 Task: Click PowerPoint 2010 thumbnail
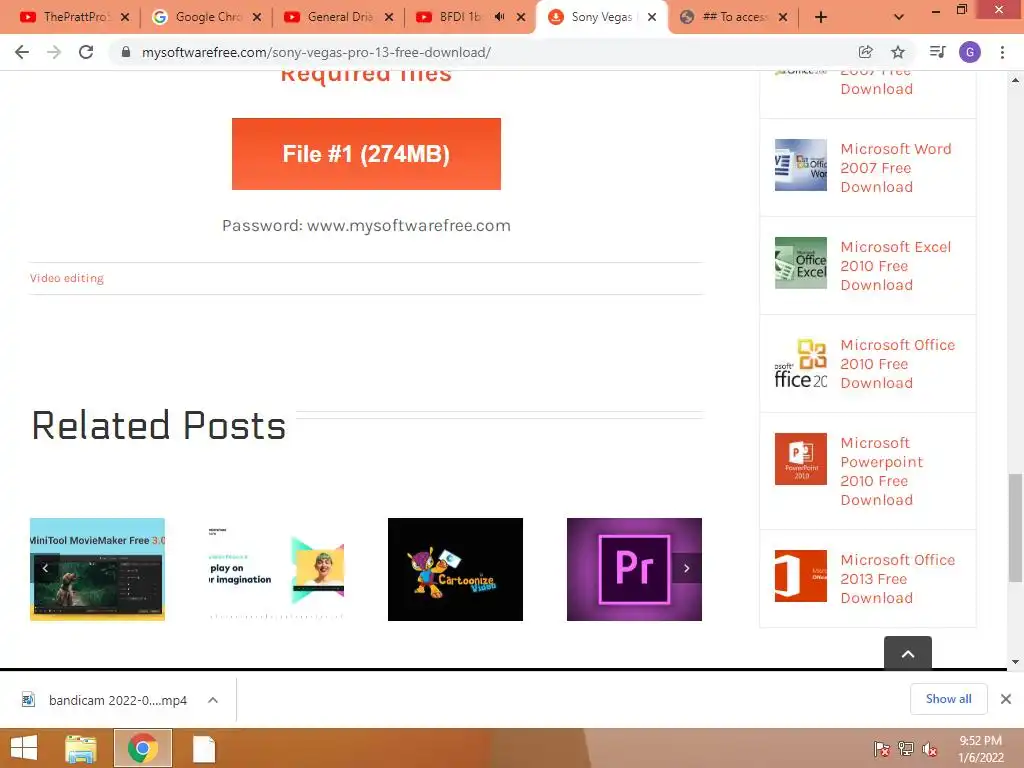tap(801, 459)
